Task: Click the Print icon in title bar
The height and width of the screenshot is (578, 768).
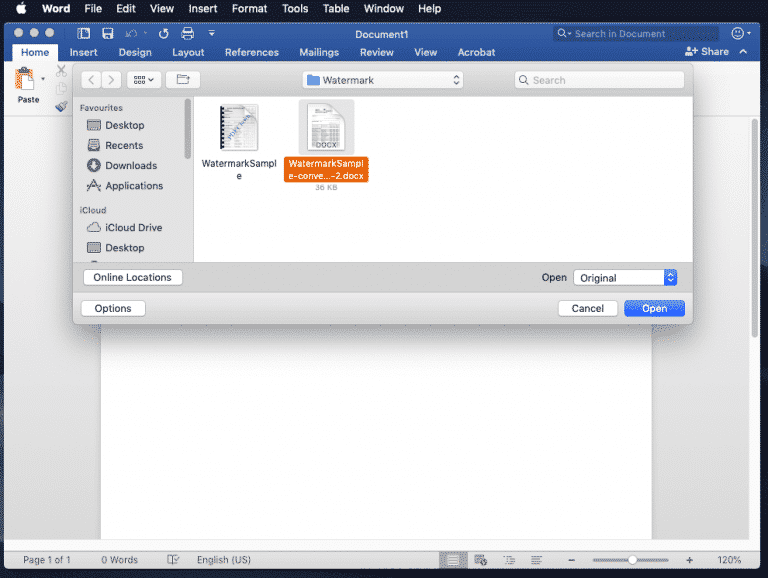Action: [x=188, y=33]
